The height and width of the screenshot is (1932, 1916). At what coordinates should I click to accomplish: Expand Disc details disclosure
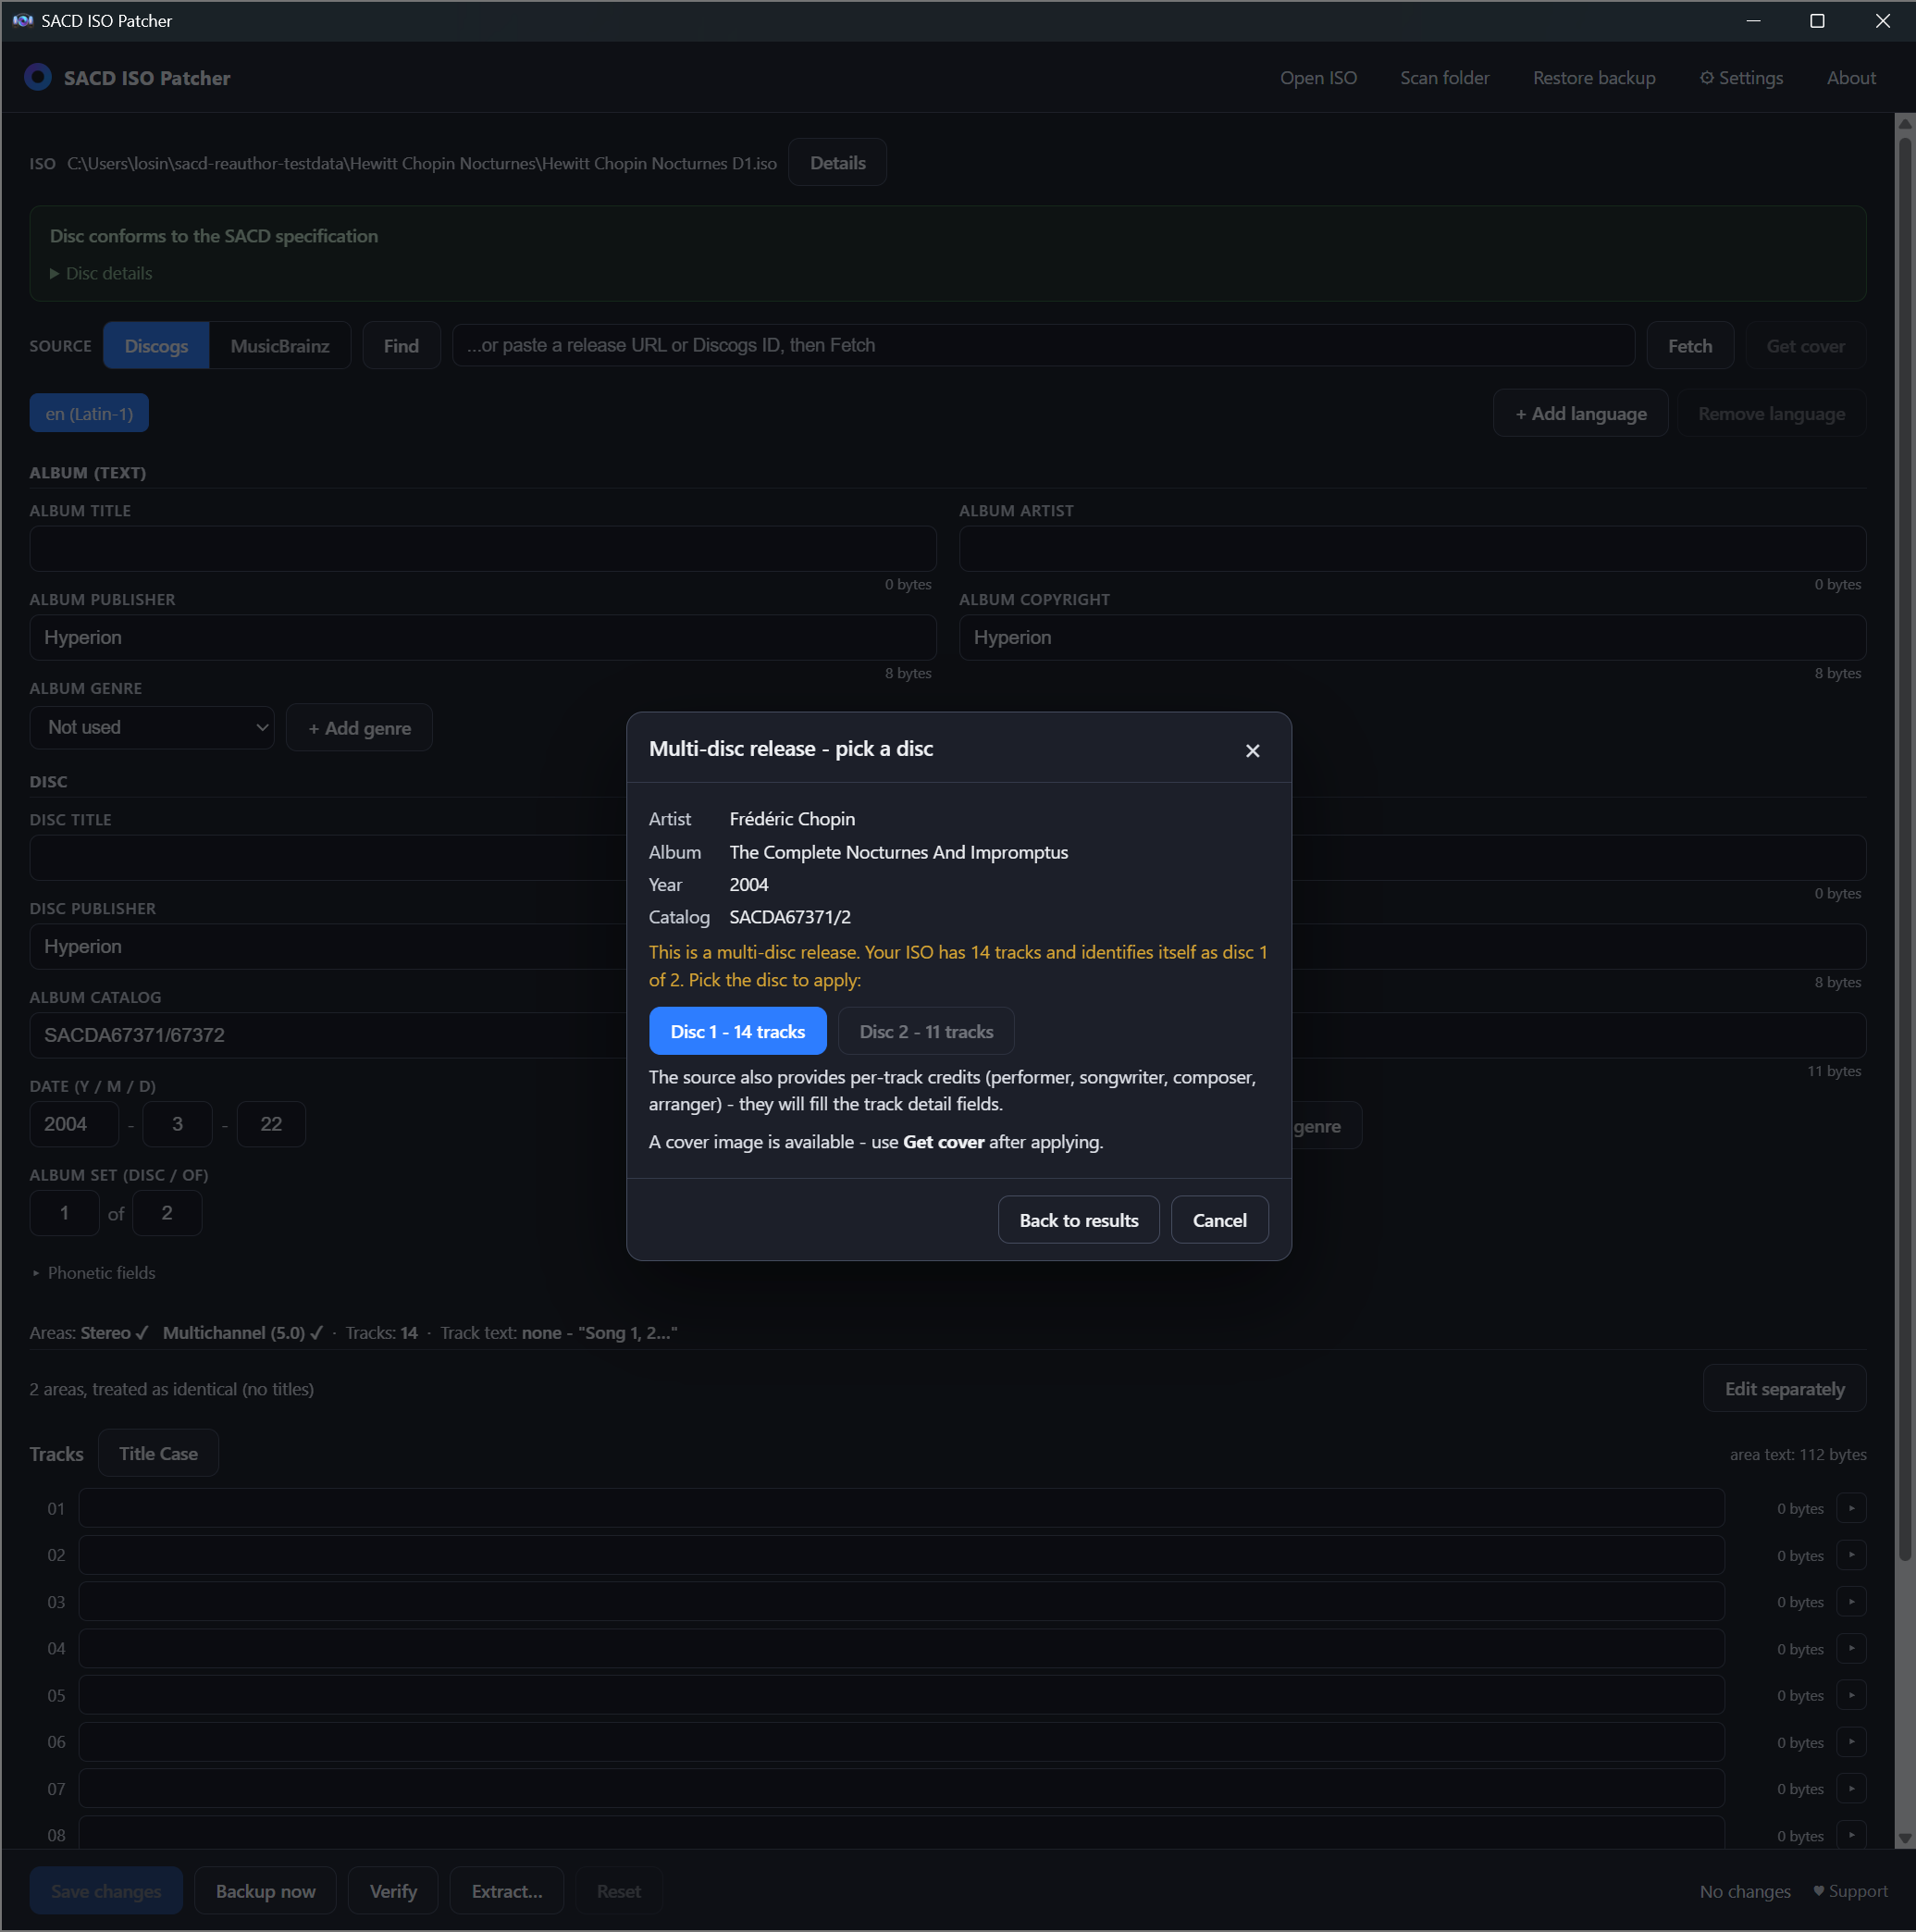click(101, 273)
